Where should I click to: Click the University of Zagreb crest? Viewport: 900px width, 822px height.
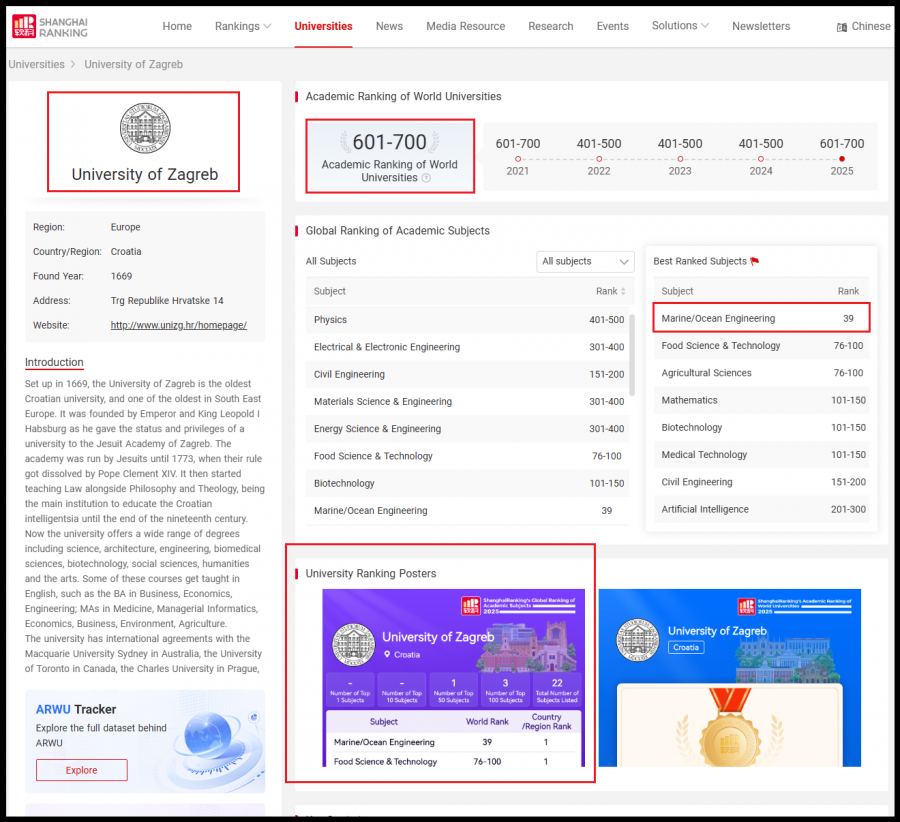click(x=145, y=128)
